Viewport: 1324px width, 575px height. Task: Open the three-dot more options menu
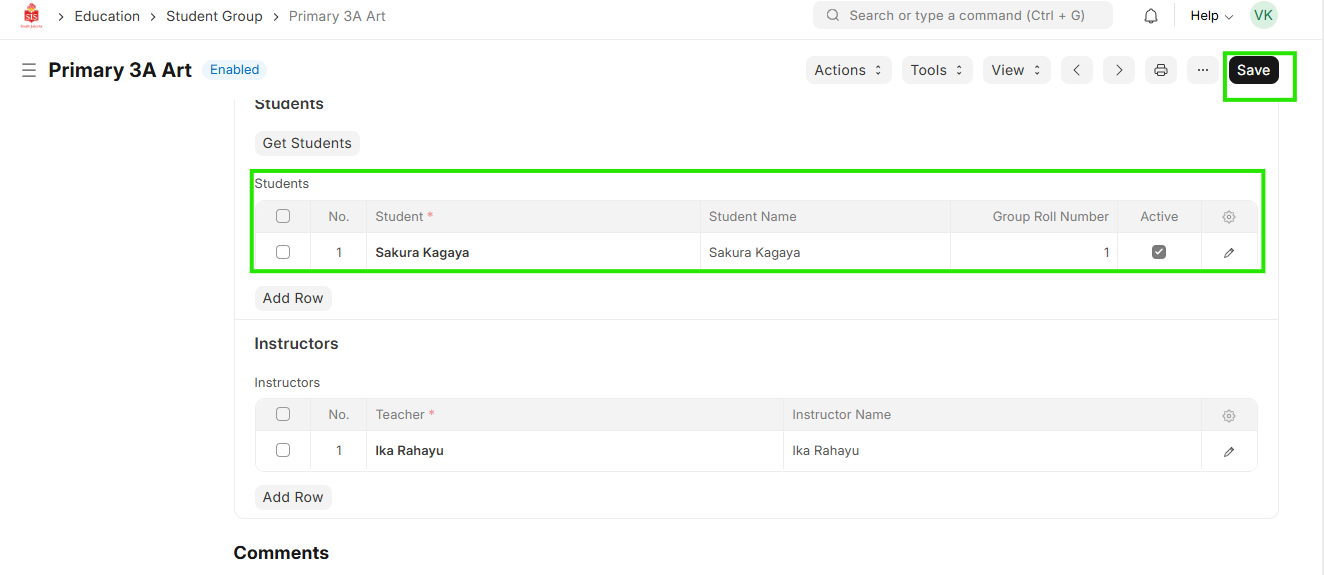click(x=1202, y=70)
